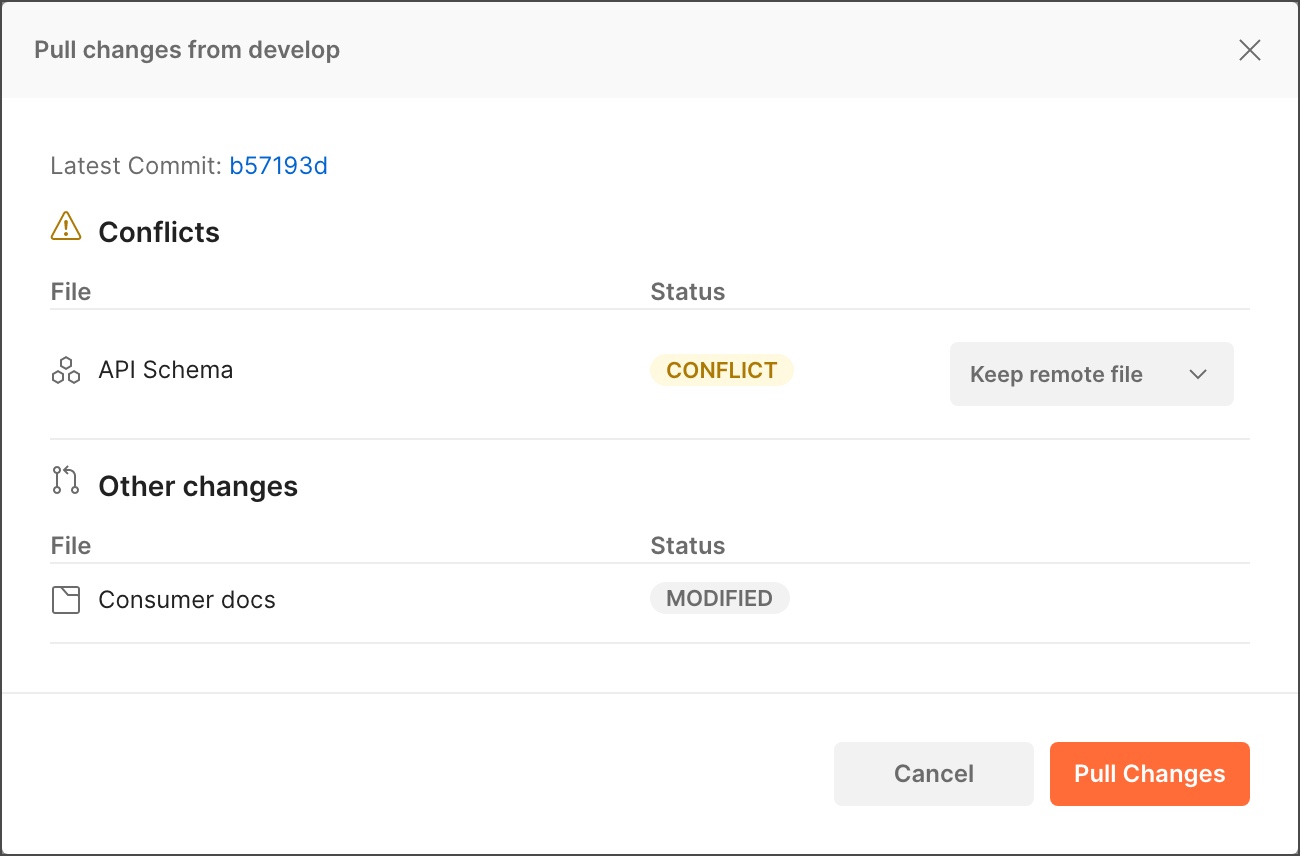Open the Keep remote file dropdown
Screen dimensions: 1300x856
point(1091,374)
